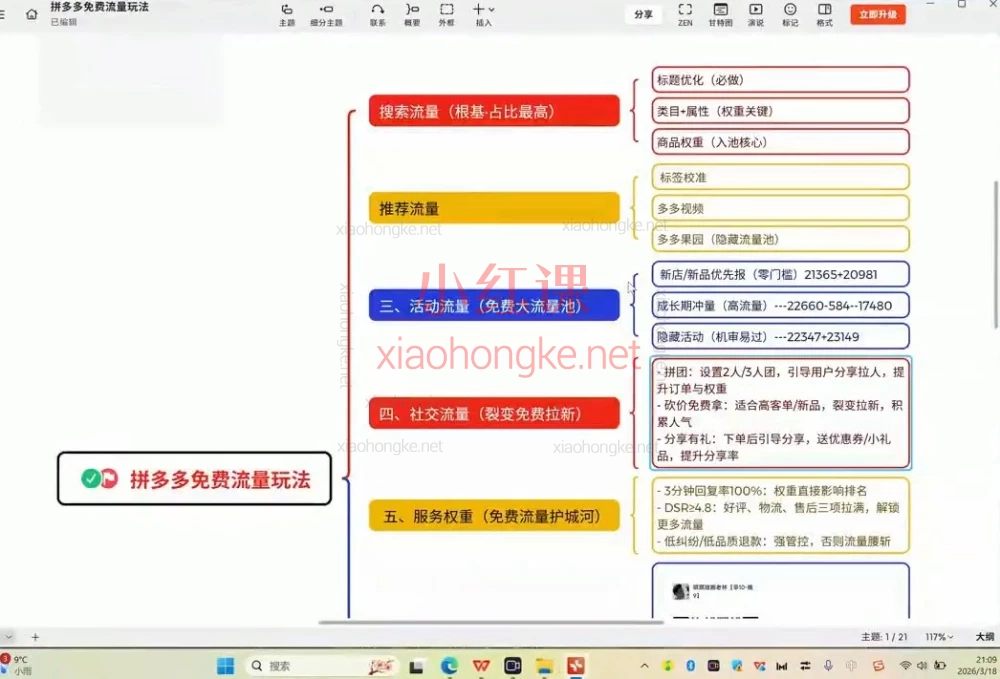Open the volume speaker tray icon
1000x679 pixels.
922,666
